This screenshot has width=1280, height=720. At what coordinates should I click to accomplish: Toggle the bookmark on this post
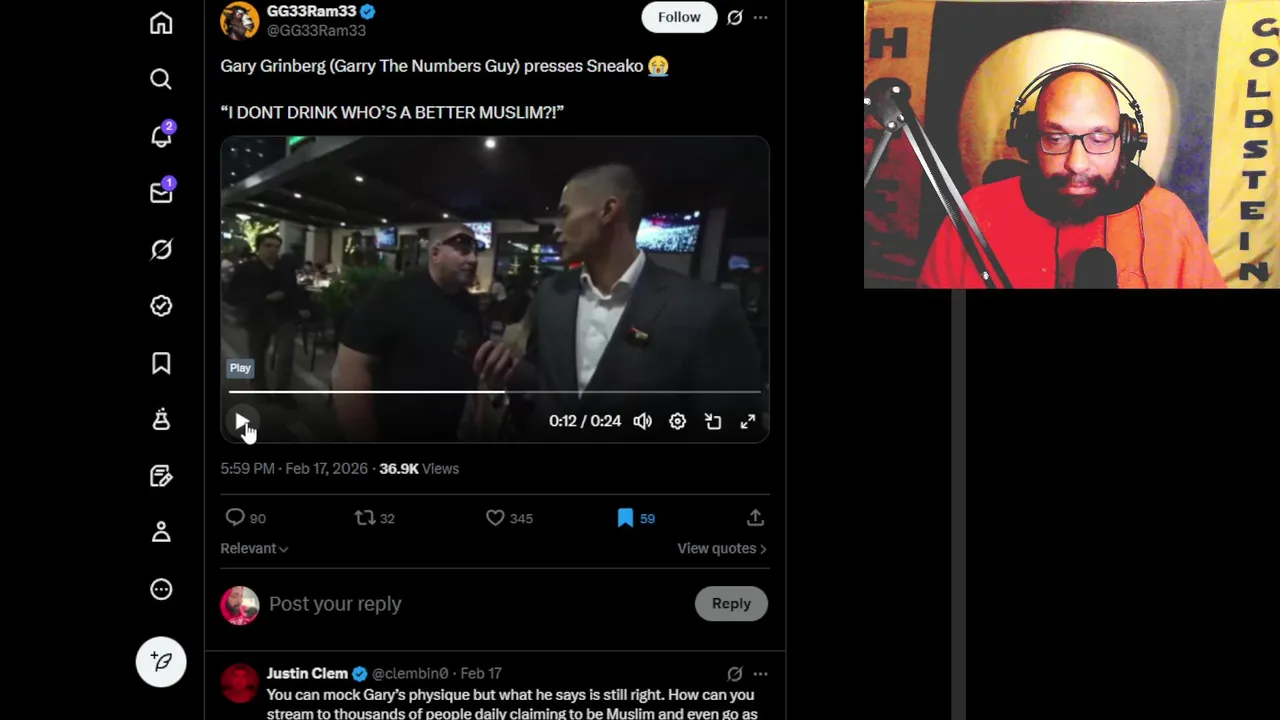coord(625,518)
